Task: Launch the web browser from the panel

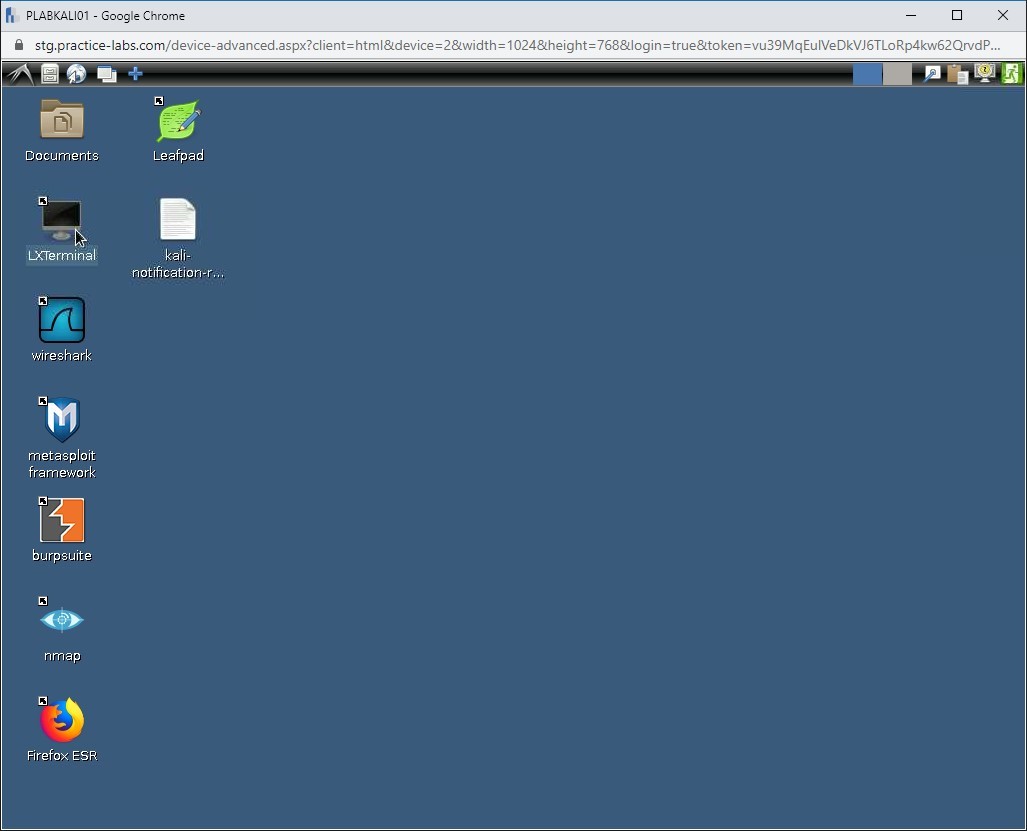Action: click(x=77, y=73)
